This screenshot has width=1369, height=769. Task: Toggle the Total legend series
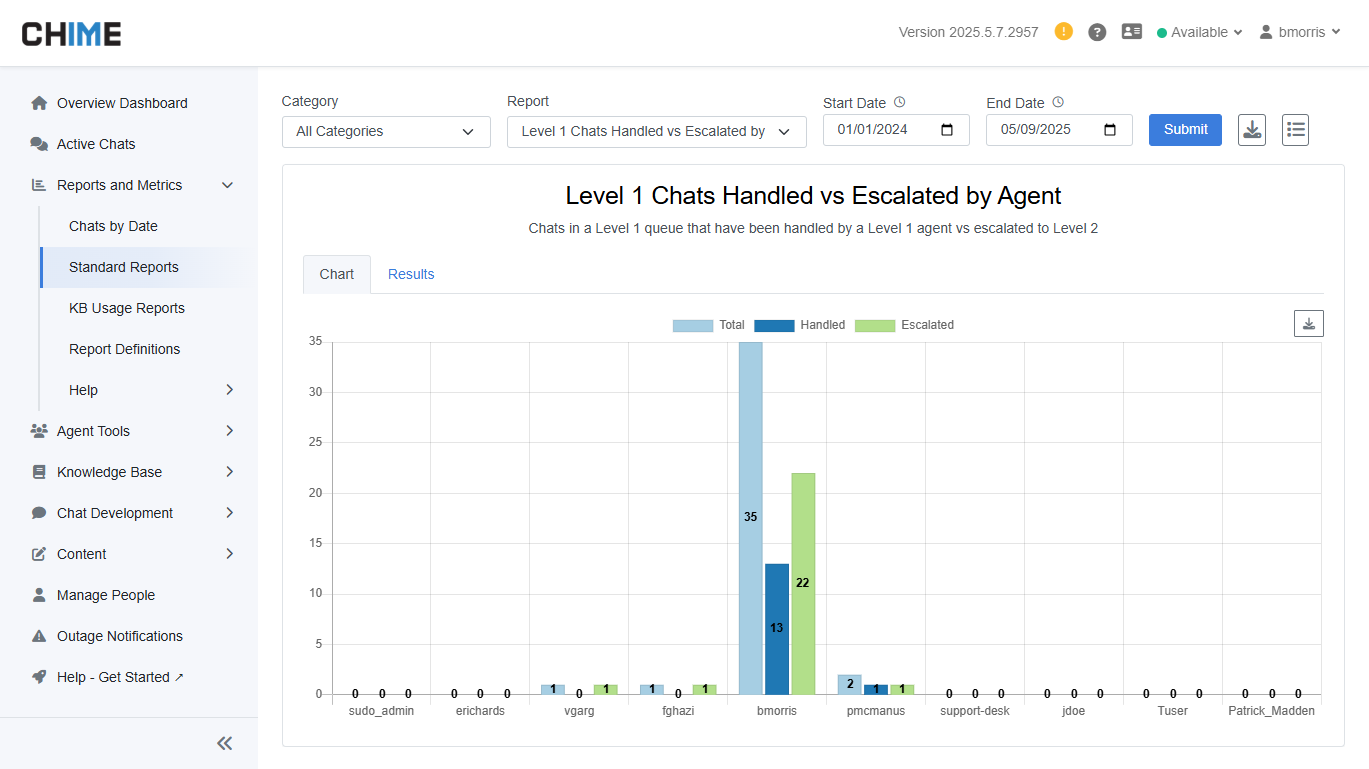tap(709, 325)
